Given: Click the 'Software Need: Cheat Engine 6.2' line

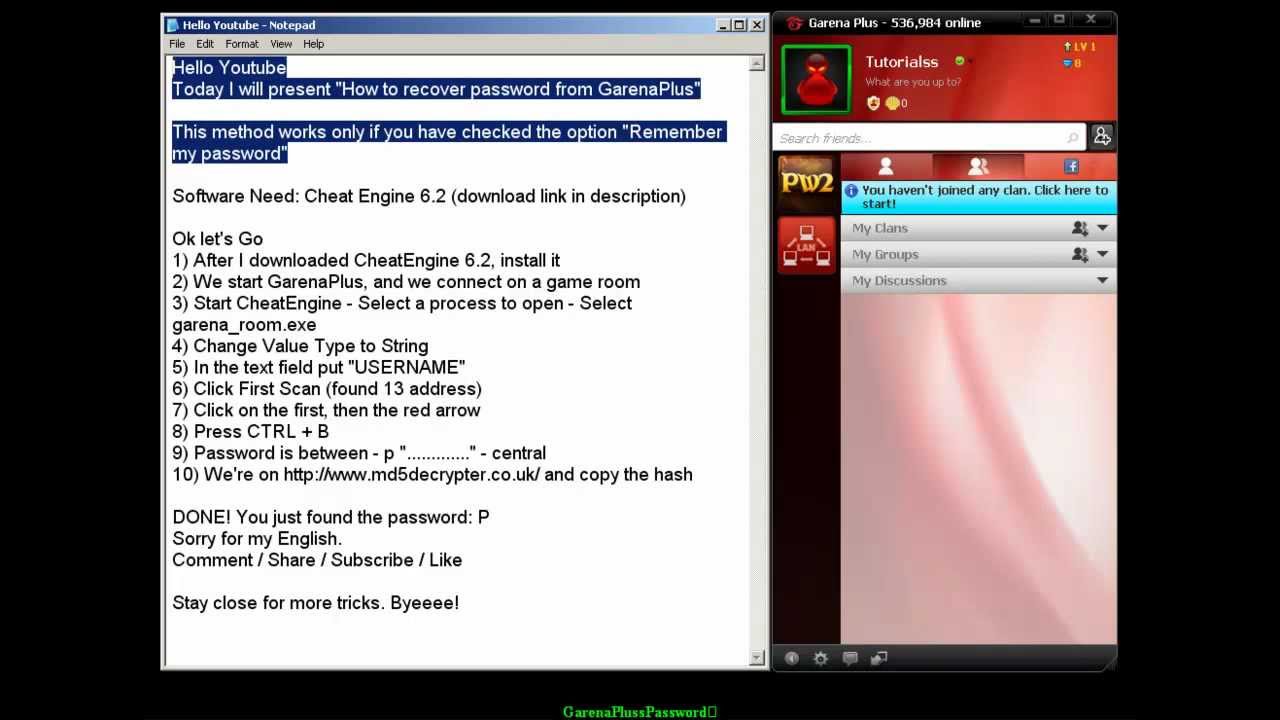Looking at the screenshot, I should pos(429,196).
